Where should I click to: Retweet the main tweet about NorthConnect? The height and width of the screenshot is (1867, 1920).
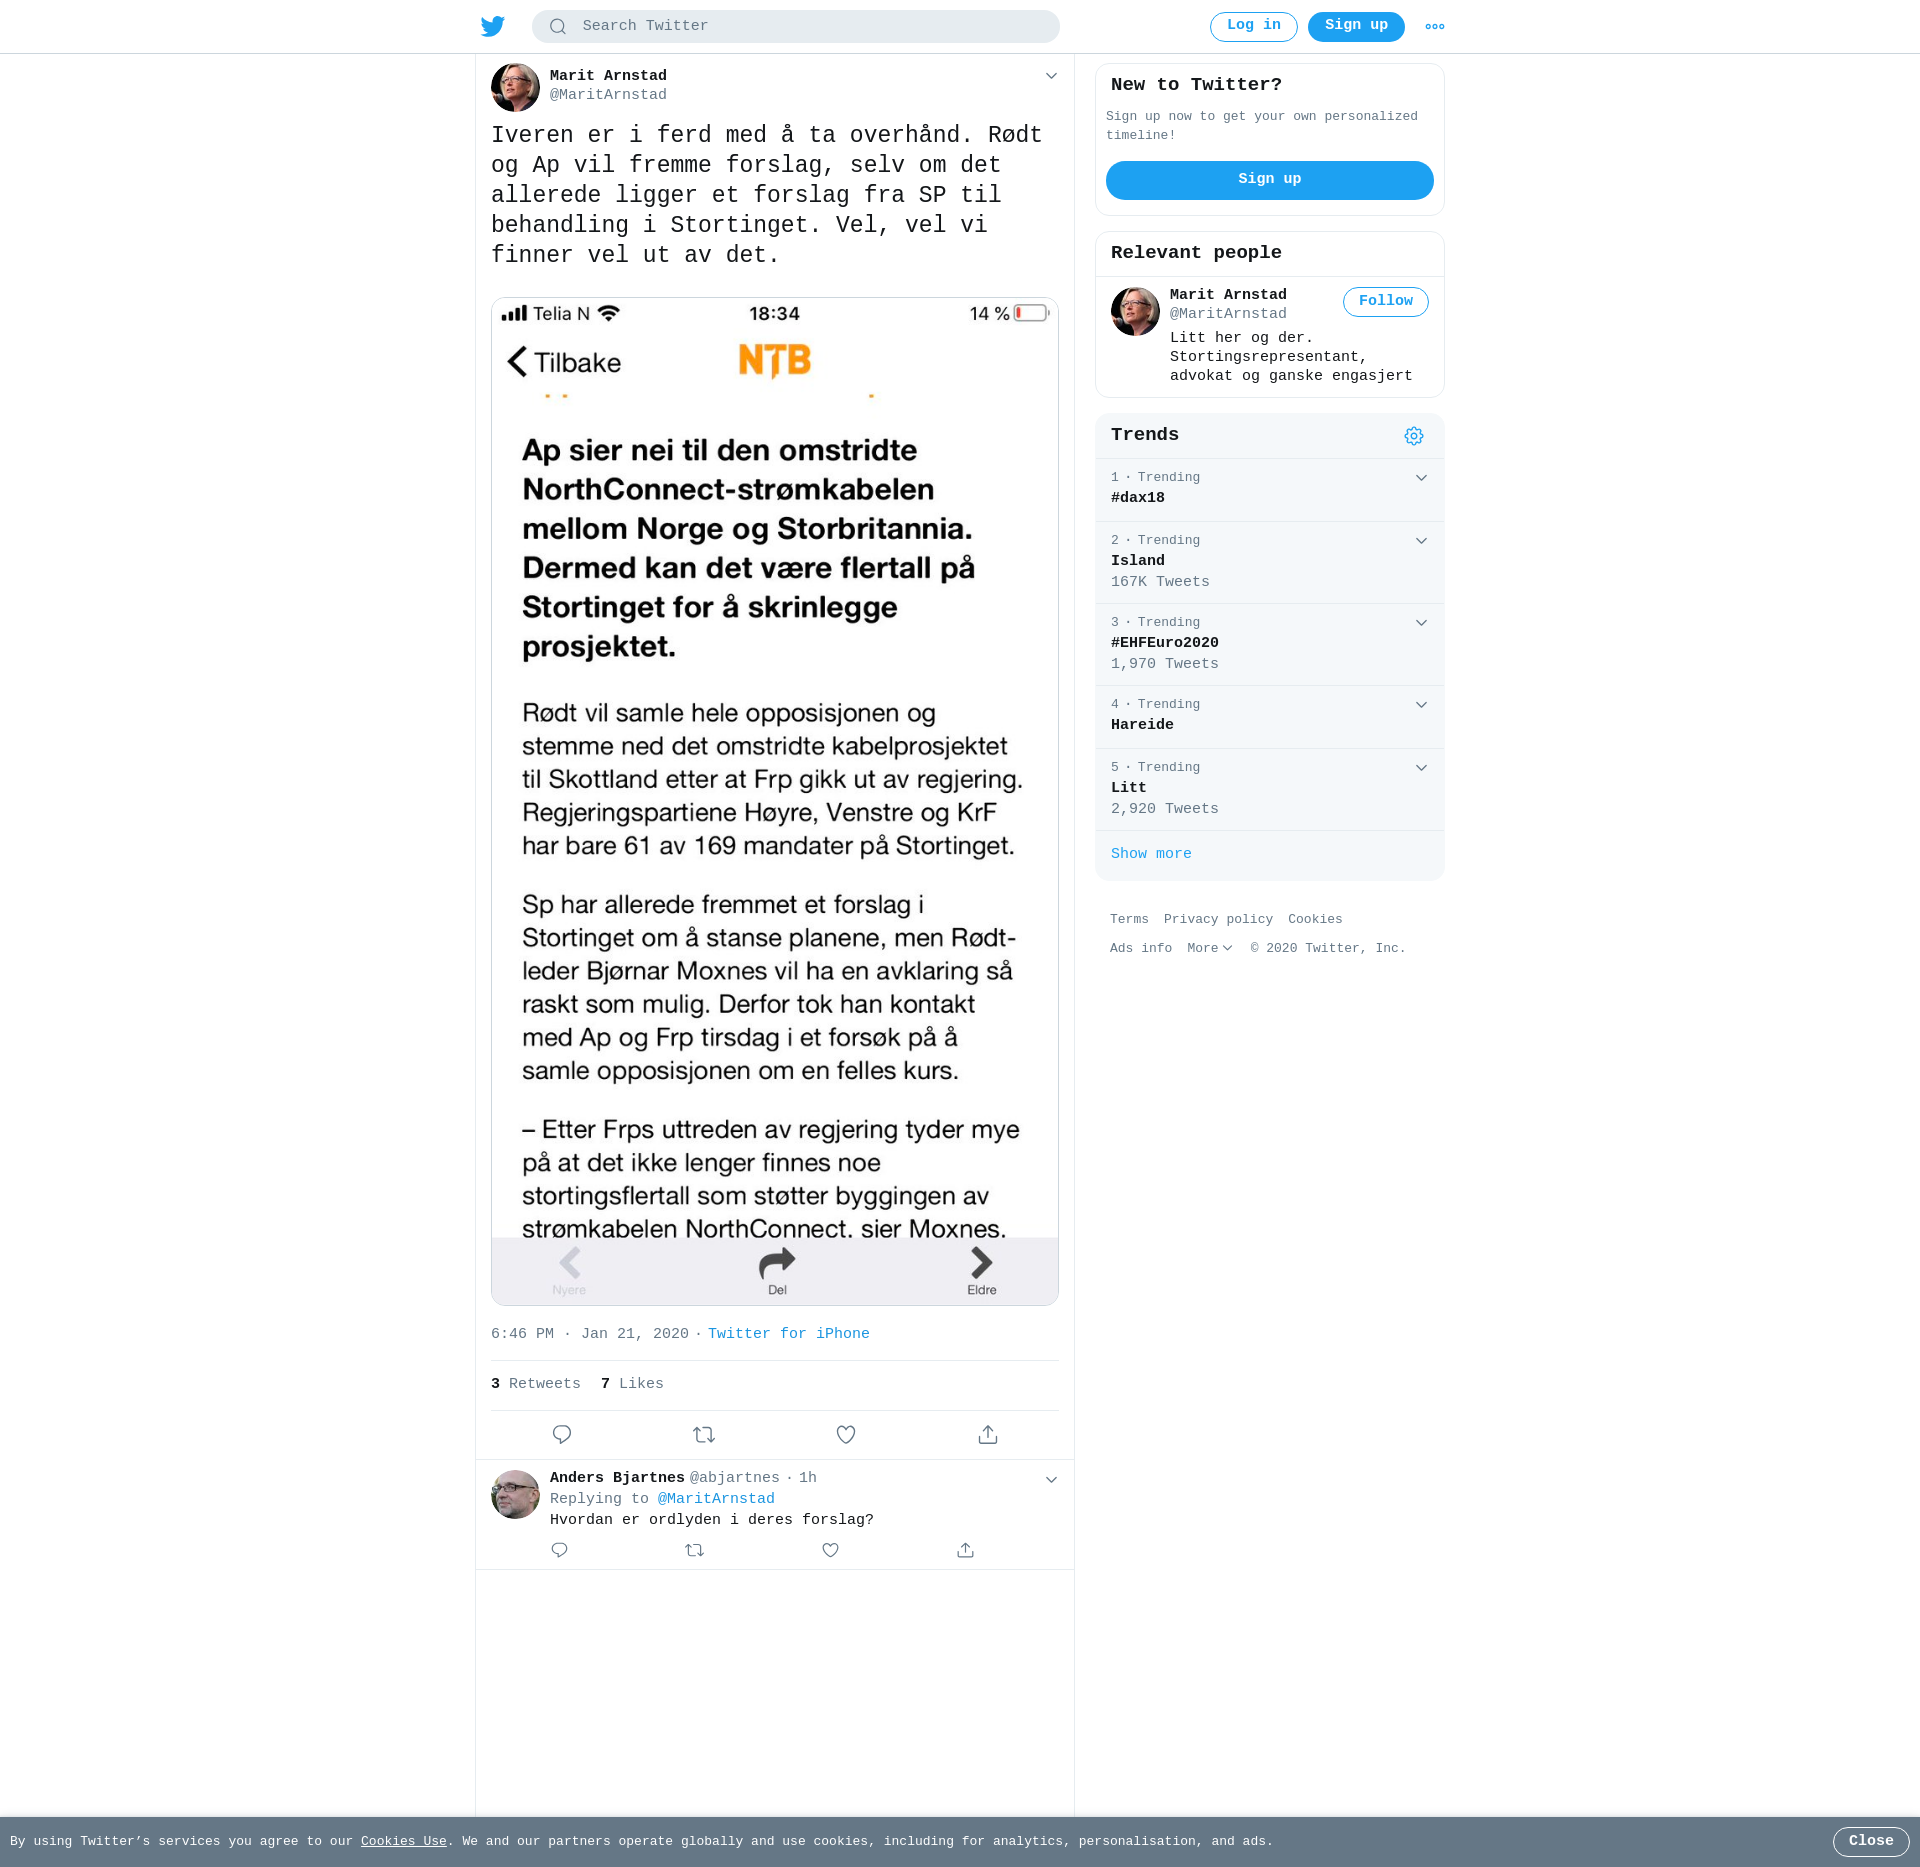point(704,1434)
